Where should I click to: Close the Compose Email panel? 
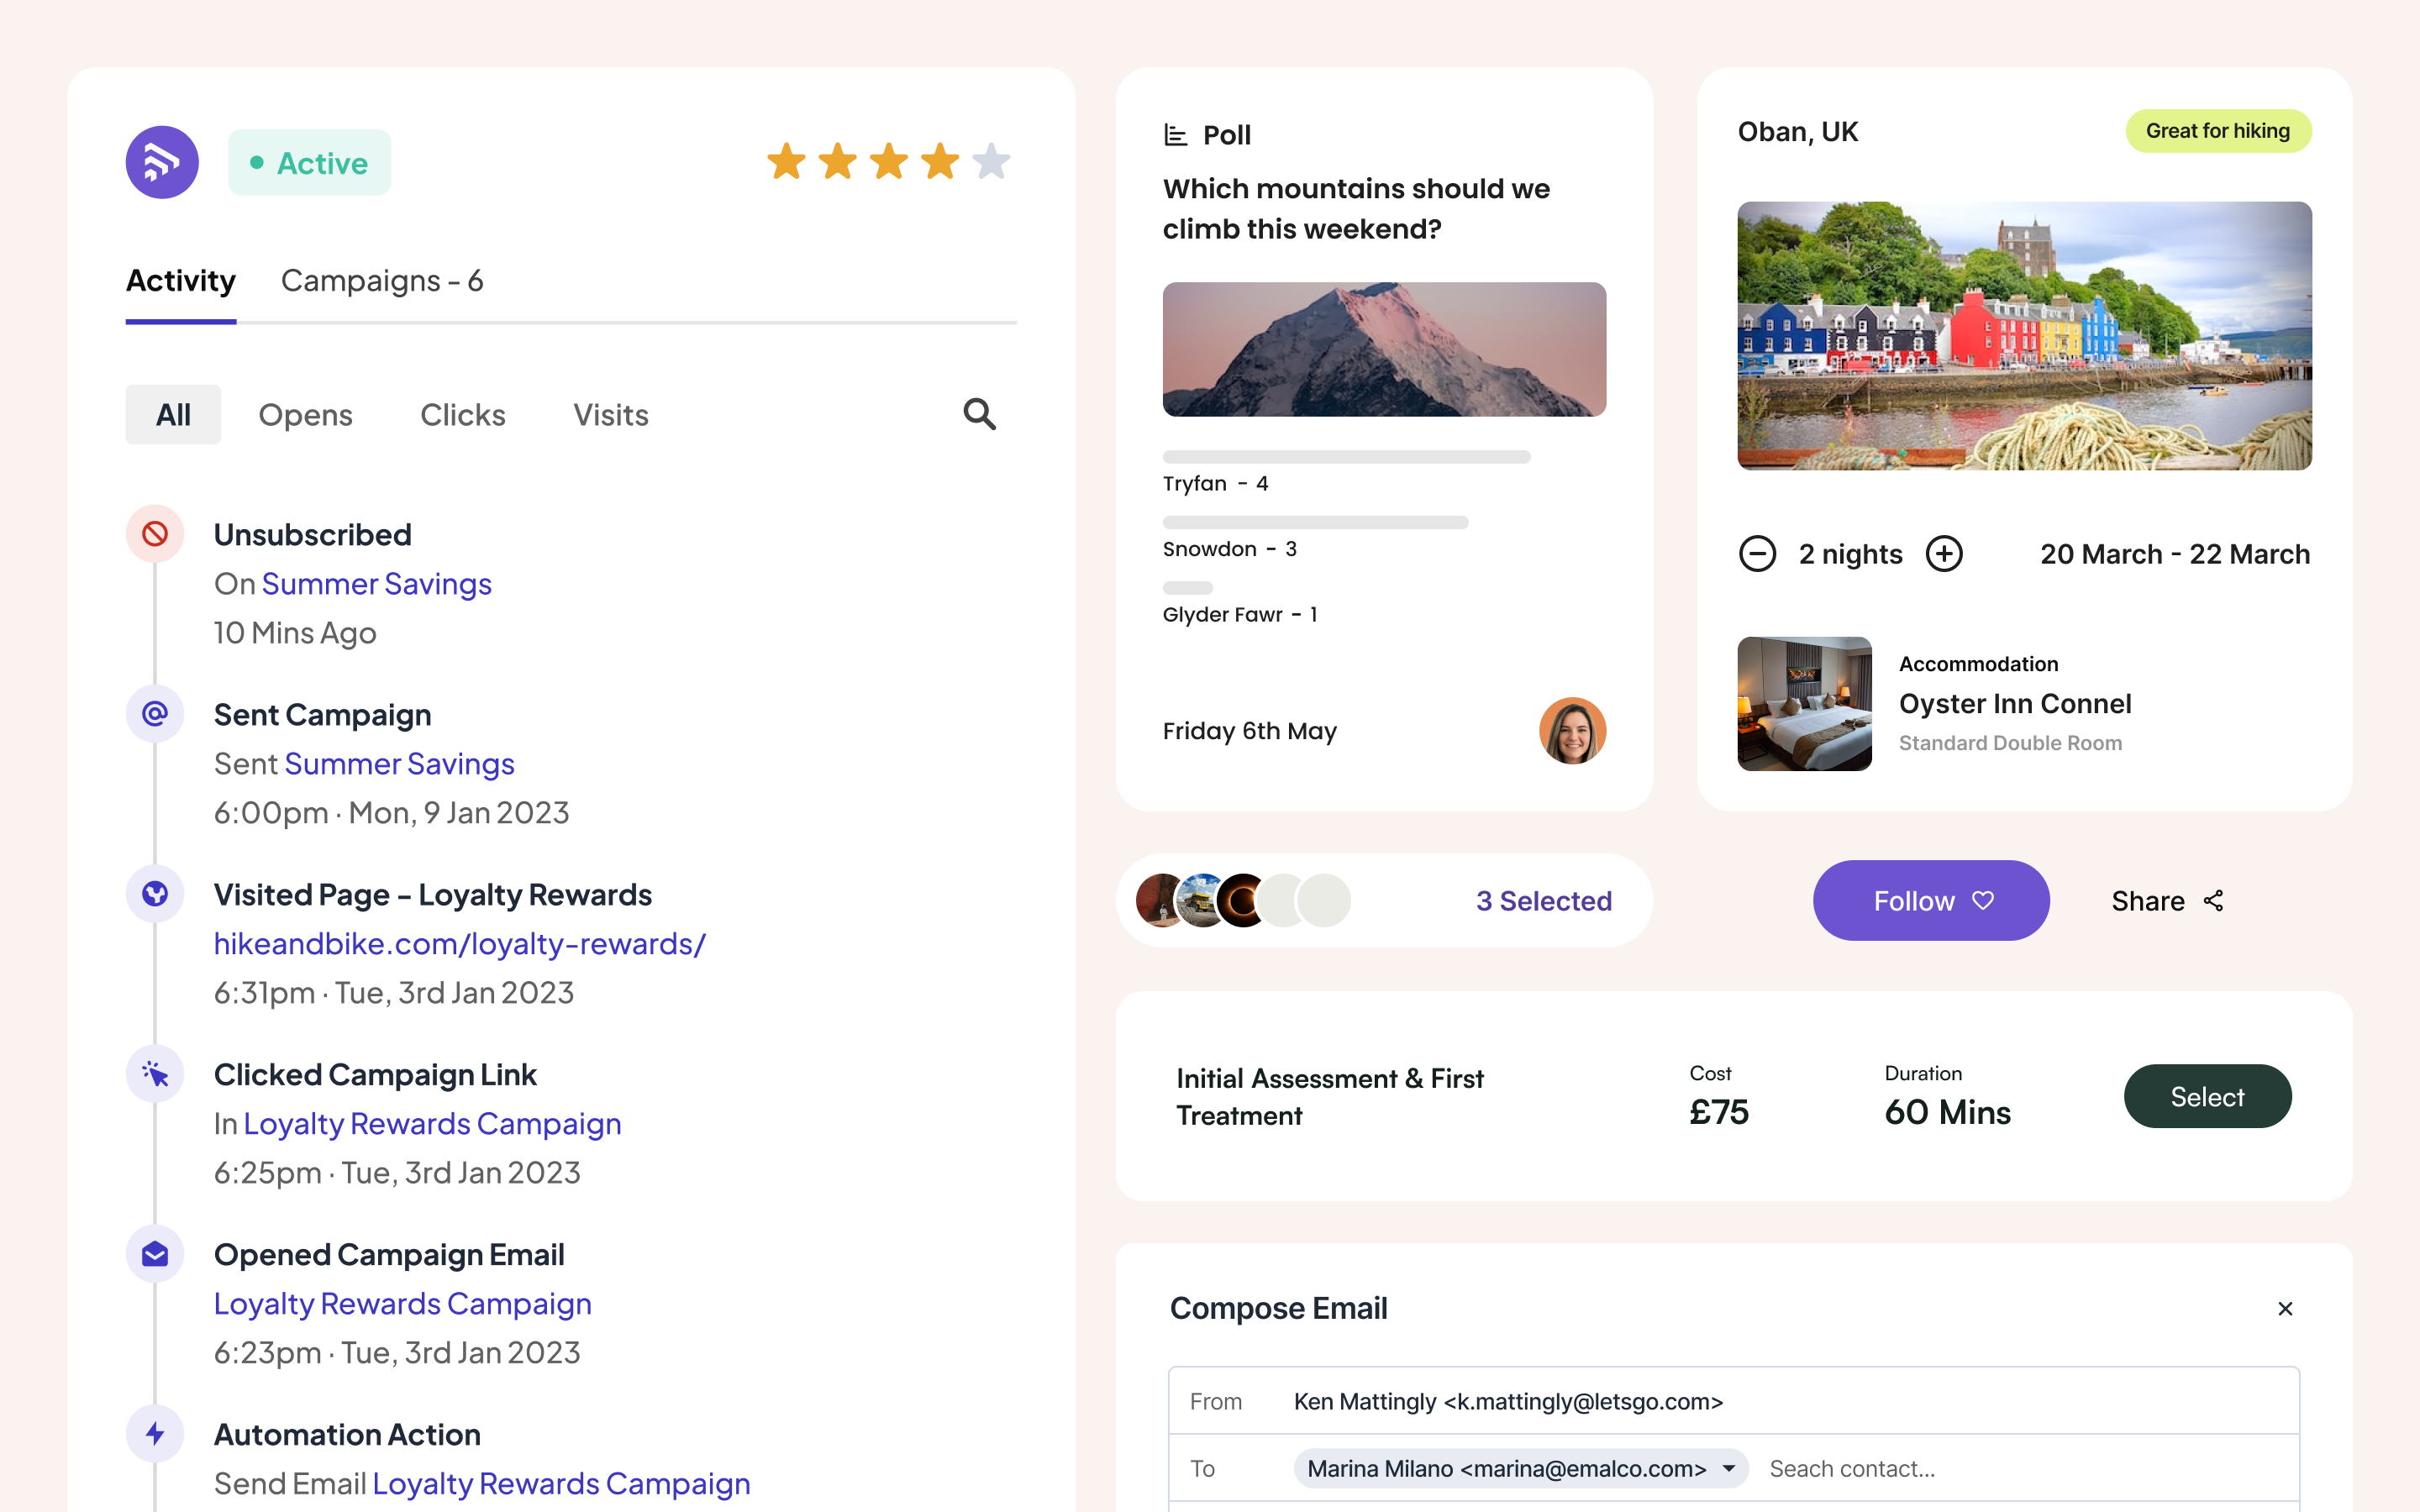point(2285,1309)
